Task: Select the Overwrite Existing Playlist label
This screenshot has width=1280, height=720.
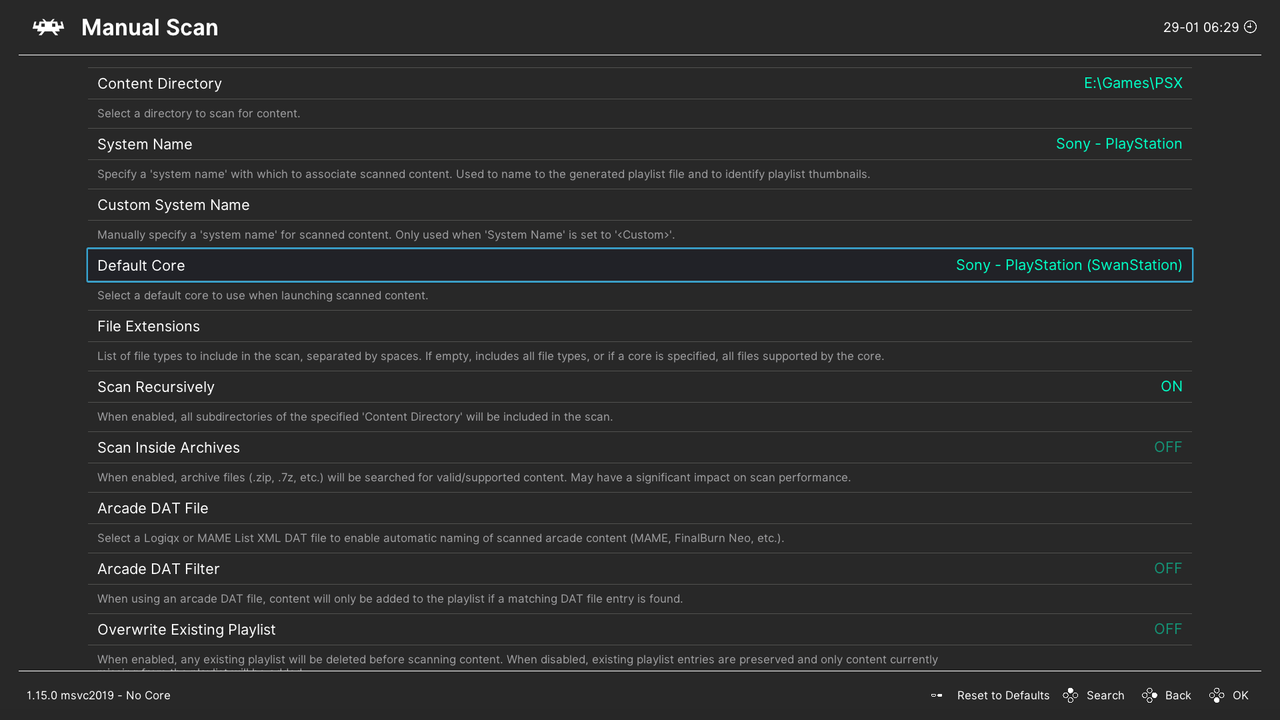Action: [187, 629]
